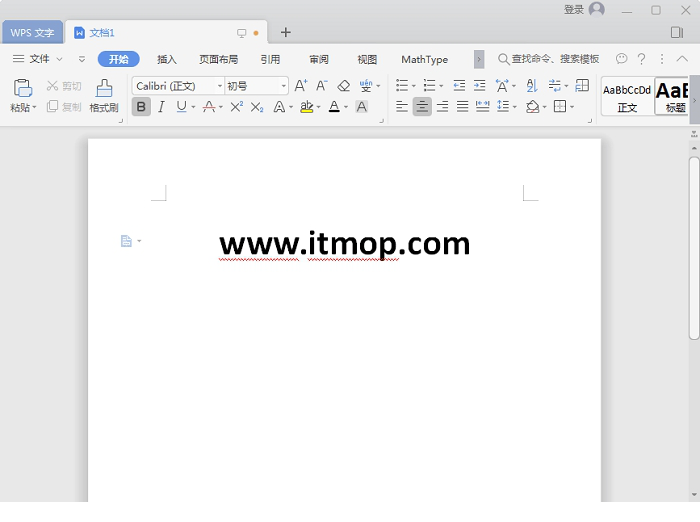Screen dimensions: 700x522
Task: Click the user avatar login icon
Action: coord(596,9)
